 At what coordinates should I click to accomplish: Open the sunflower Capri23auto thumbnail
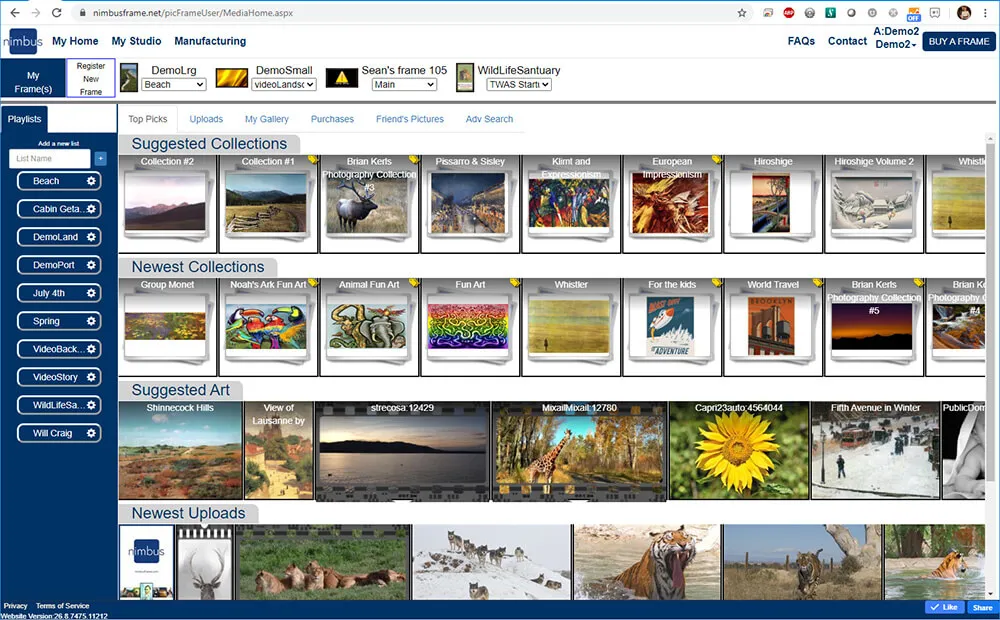tap(739, 450)
